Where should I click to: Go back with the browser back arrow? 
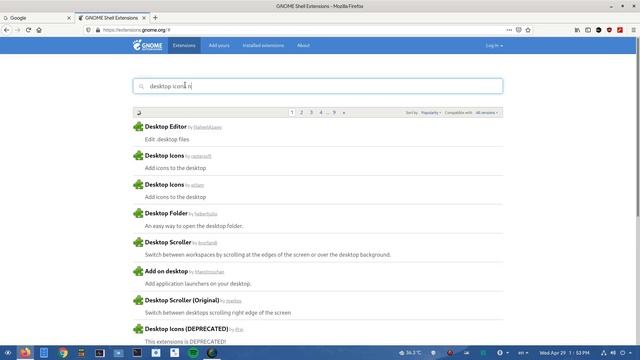point(7,30)
